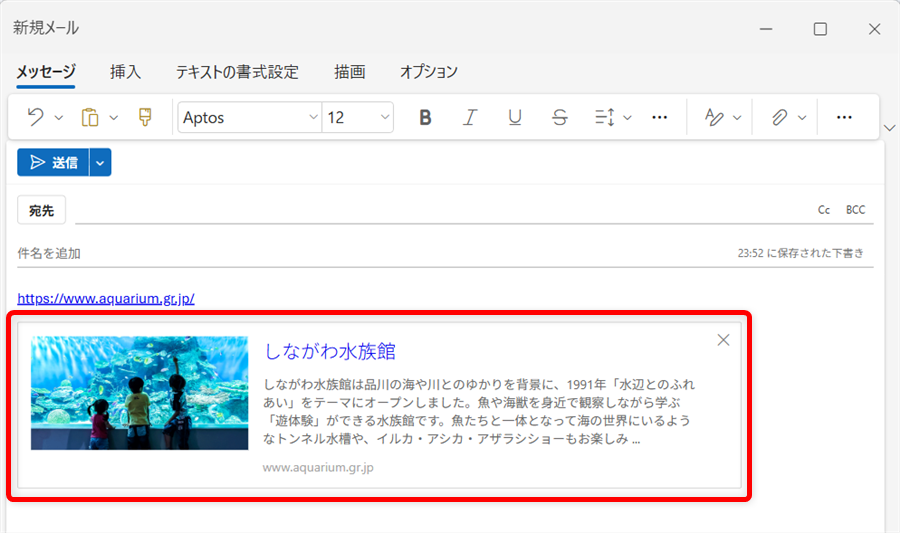900x533 pixels.
Task: Toggle Underline formatting
Action: tap(515, 118)
